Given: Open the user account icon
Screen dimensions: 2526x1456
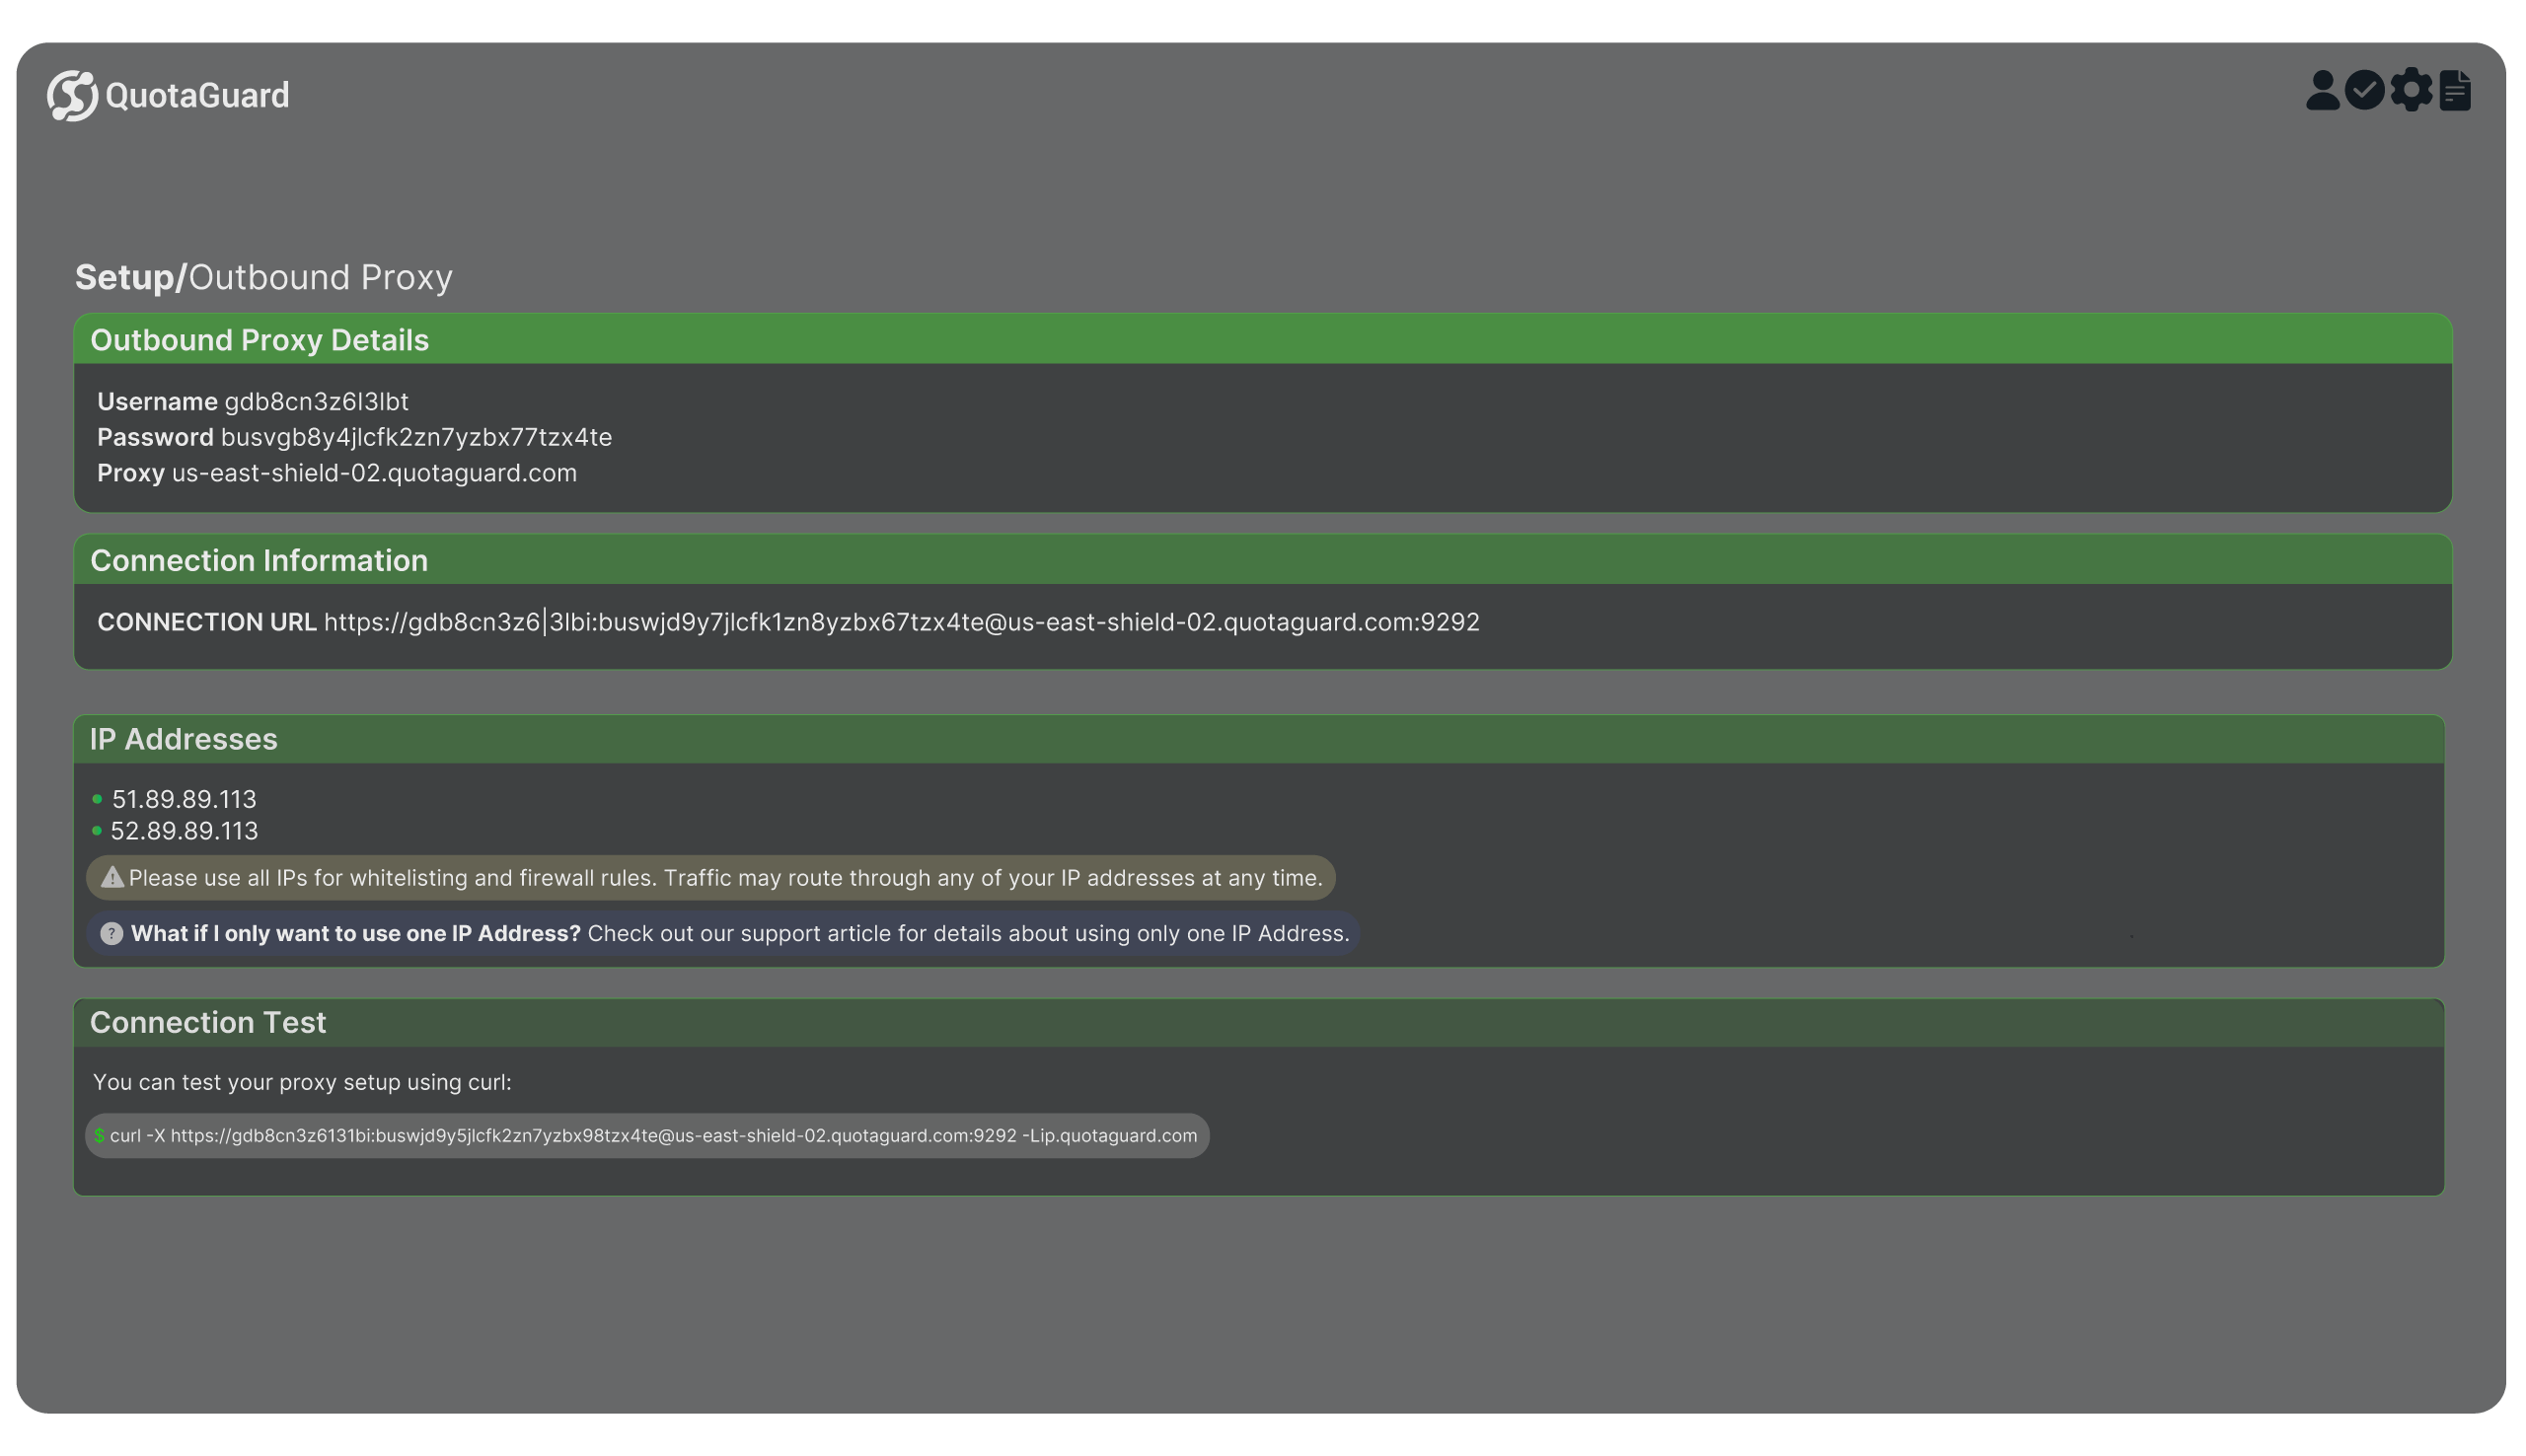Looking at the screenshot, I should click(2322, 90).
